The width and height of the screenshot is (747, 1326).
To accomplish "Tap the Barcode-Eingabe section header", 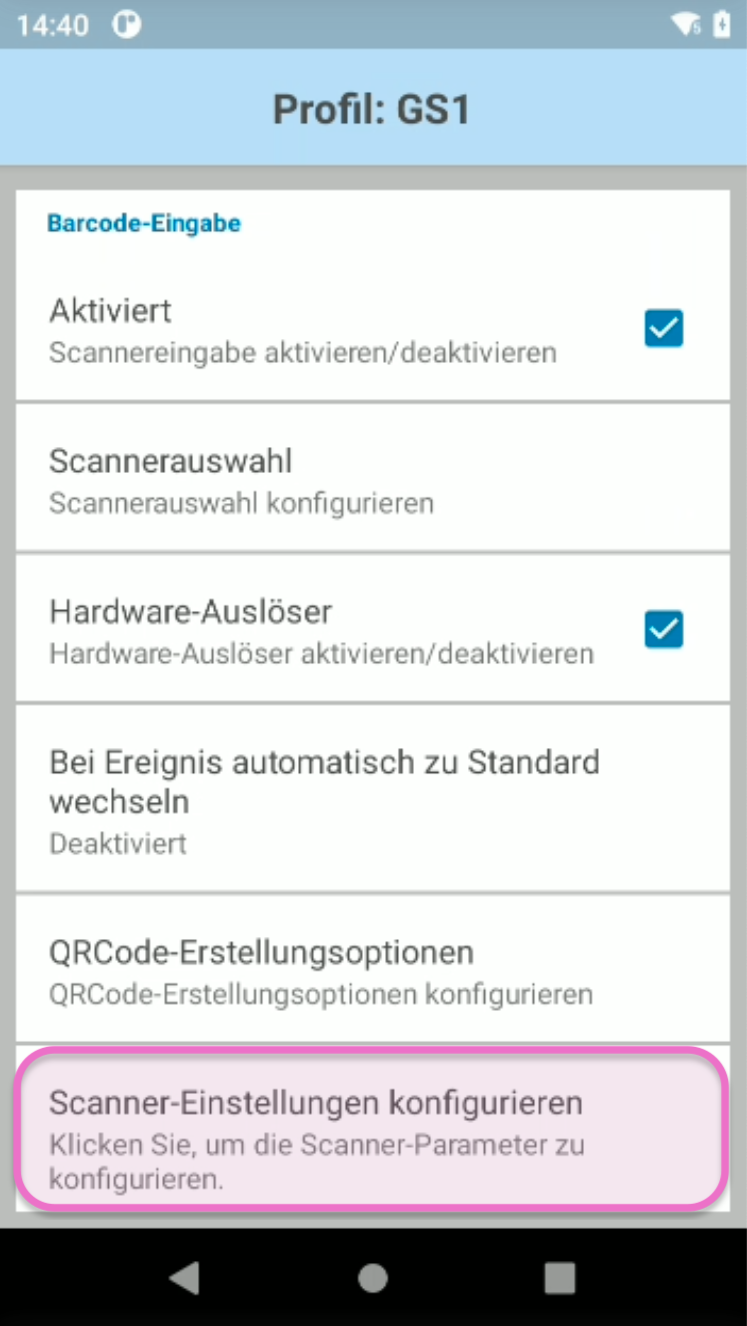I will coord(144,223).
